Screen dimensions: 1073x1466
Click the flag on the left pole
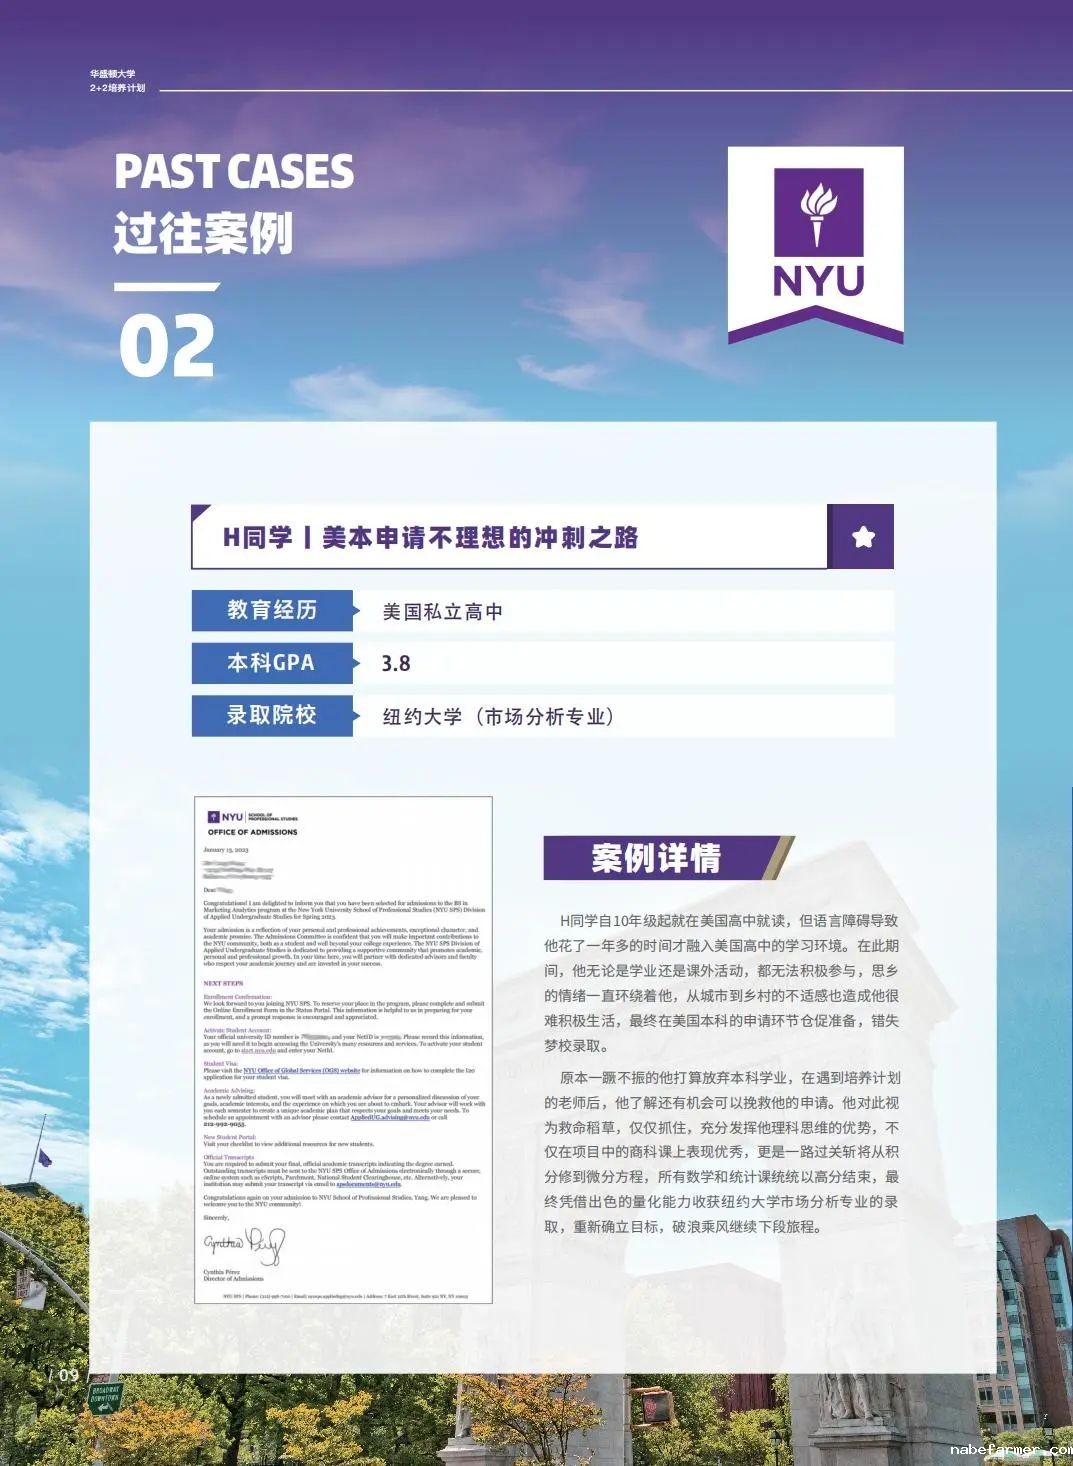tap(44, 1158)
